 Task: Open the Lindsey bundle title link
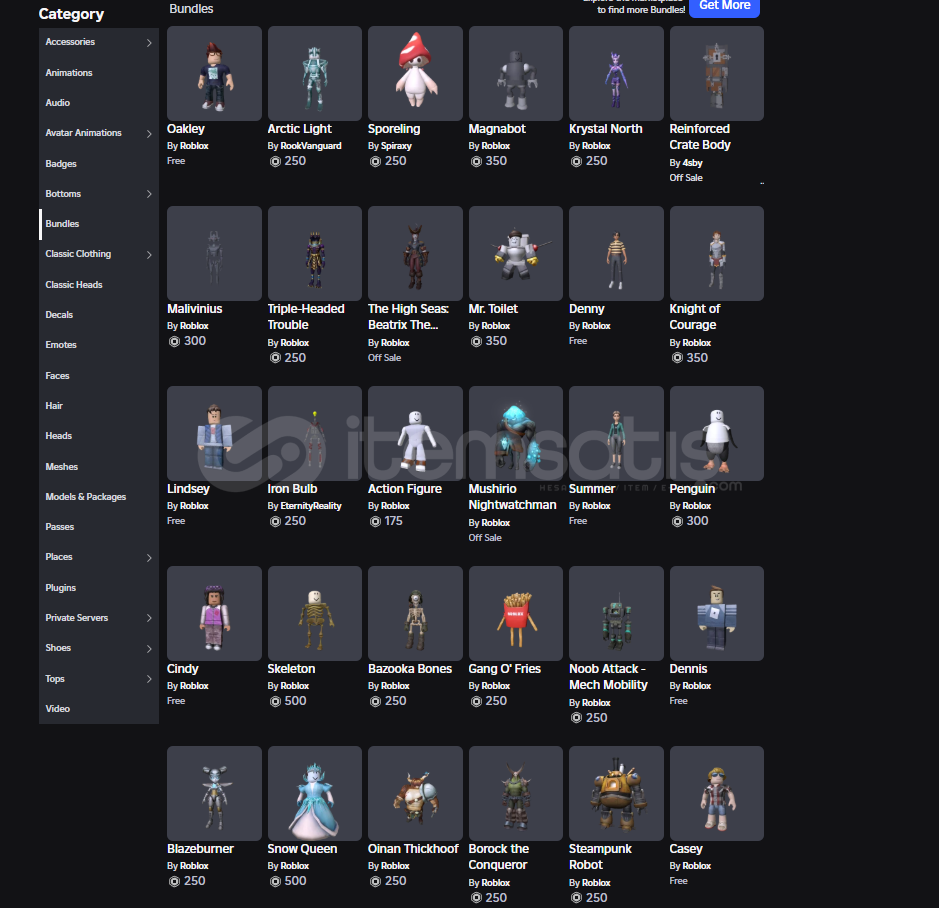click(189, 489)
